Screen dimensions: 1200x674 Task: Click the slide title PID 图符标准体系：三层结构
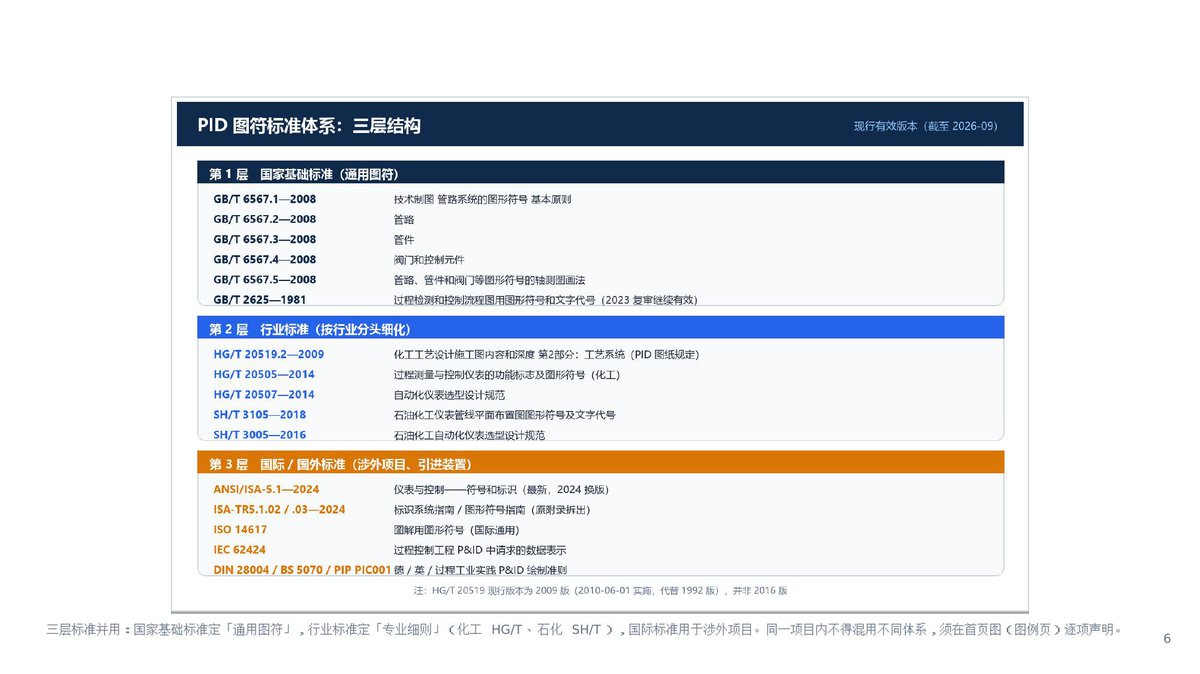pos(308,126)
